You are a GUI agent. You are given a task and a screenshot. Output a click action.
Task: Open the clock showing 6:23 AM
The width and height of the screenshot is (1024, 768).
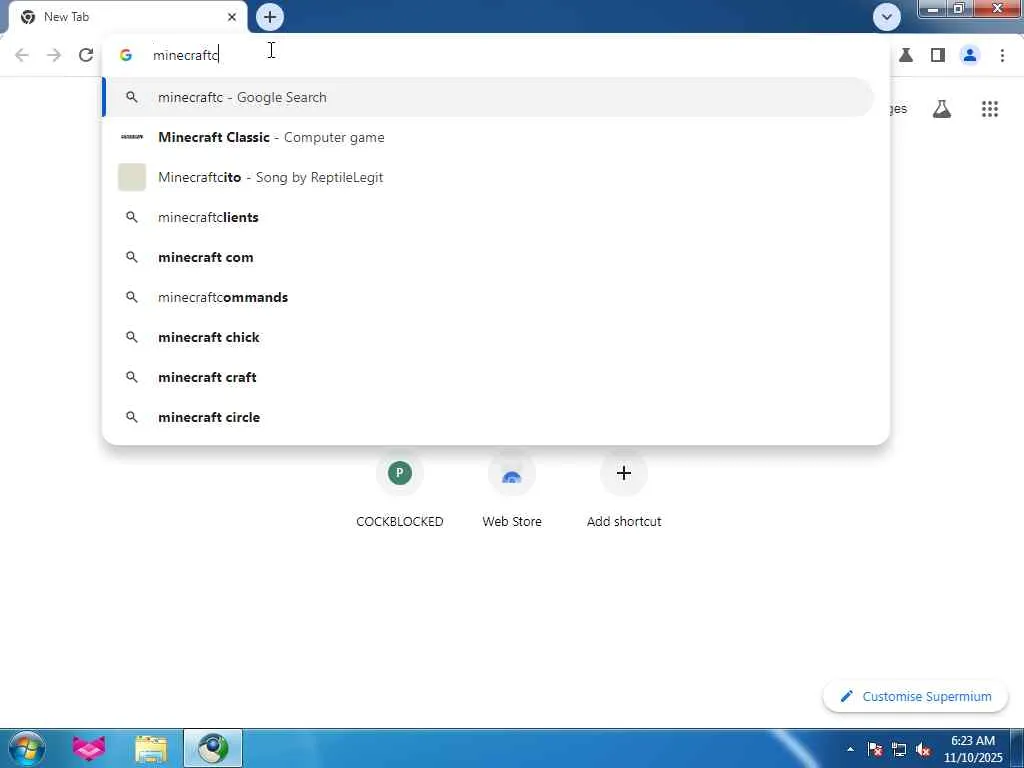[972, 749]
